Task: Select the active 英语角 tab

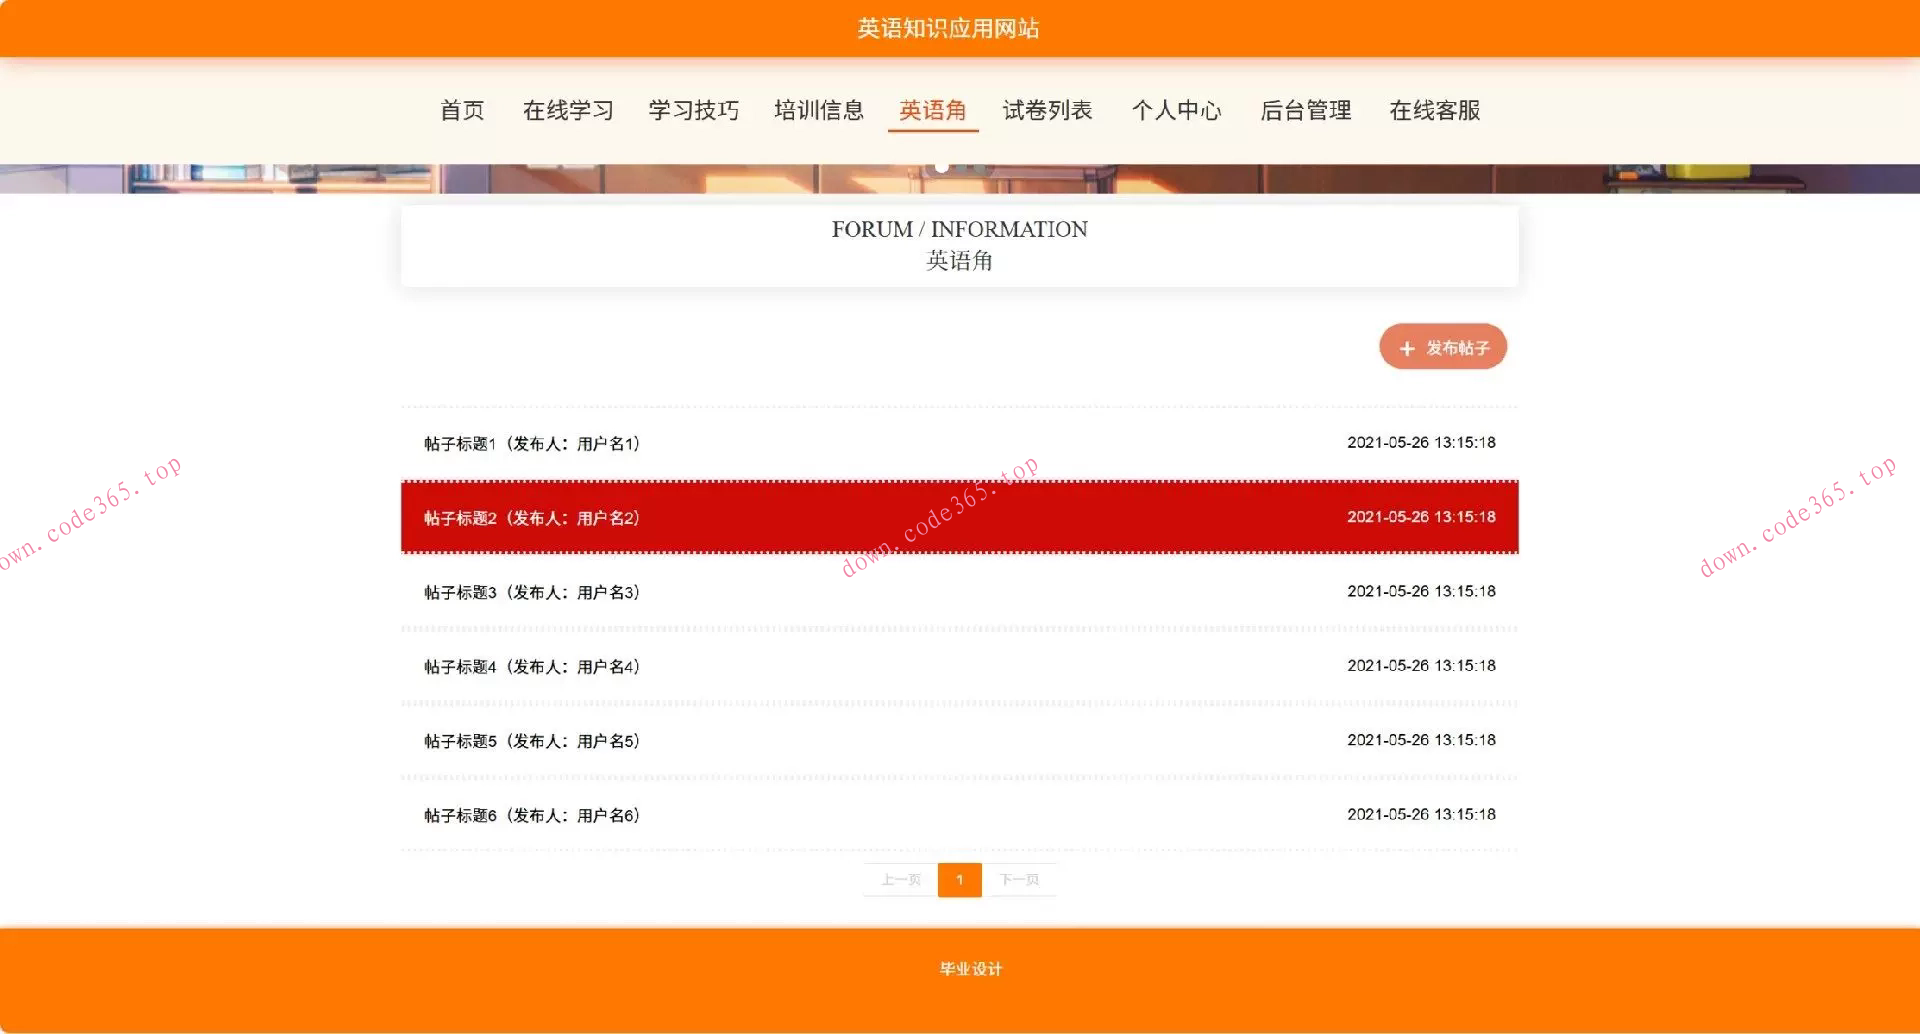Action: 932,111
